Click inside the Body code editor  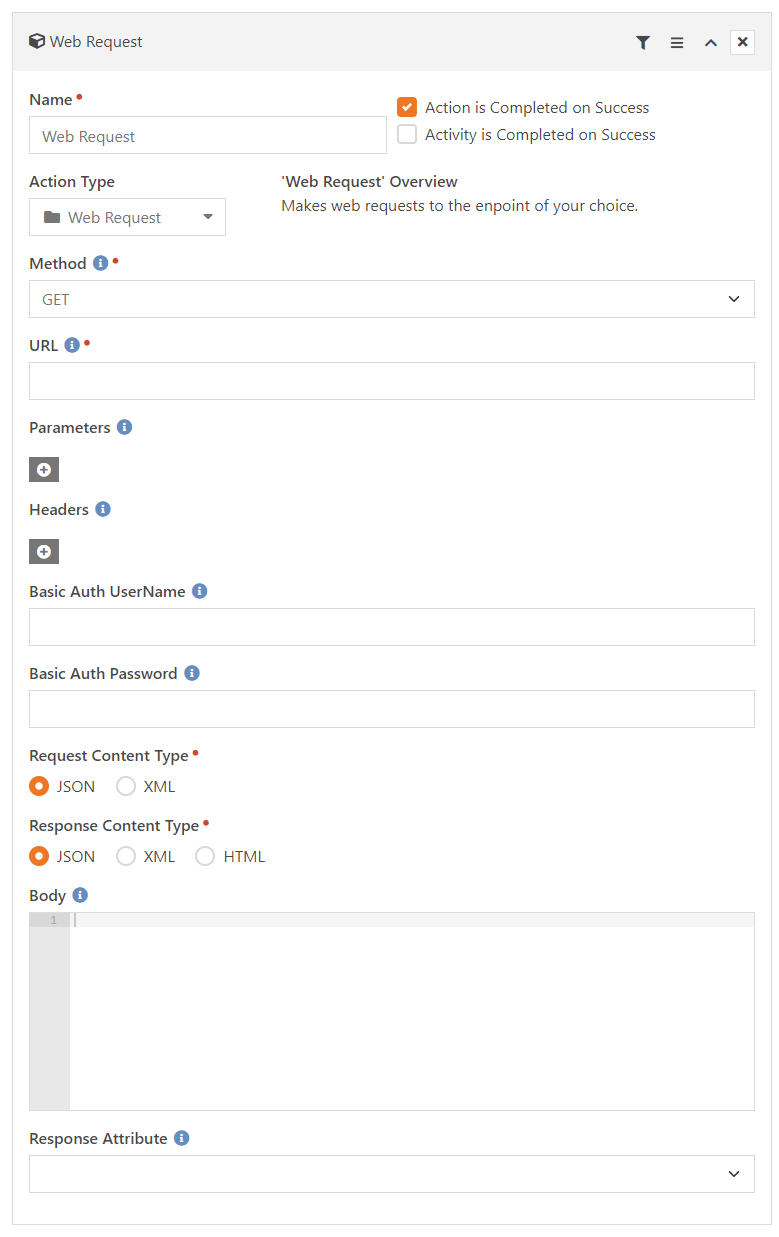pyautogui.click(x=412, y=1011)
